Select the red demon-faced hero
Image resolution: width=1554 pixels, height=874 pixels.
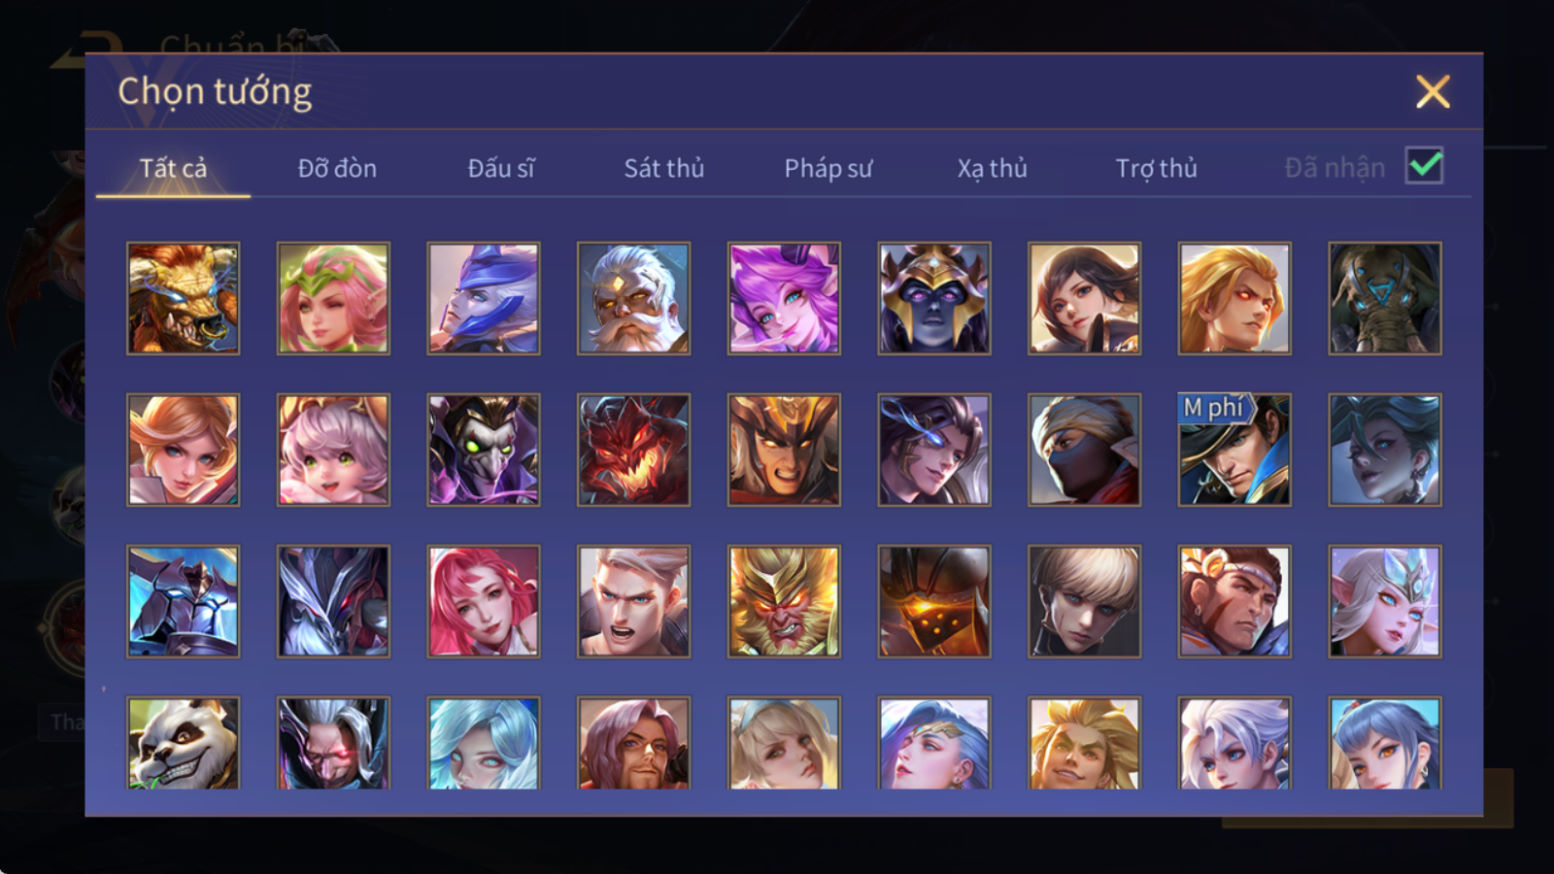tap(633, 449)
